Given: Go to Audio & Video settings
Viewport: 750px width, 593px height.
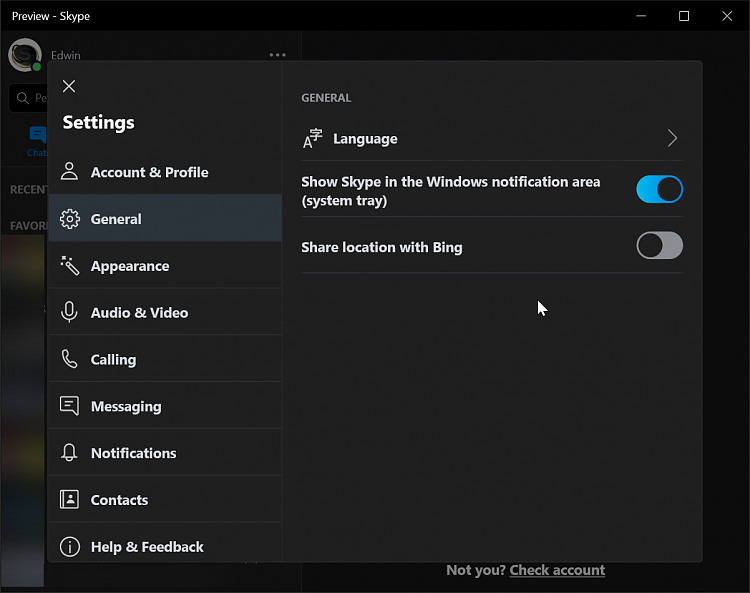Looking at the screenshot, I should pos(165,312).
